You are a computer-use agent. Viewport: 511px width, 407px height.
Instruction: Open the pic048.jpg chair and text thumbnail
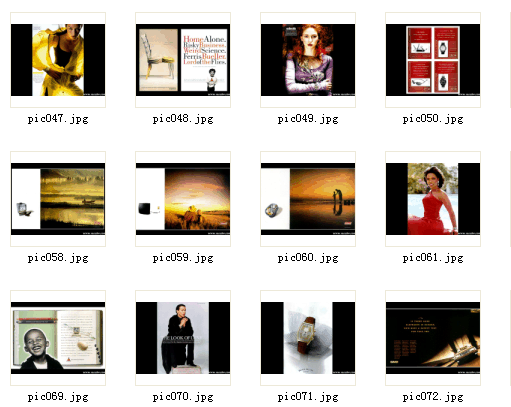tap(183, 60)
